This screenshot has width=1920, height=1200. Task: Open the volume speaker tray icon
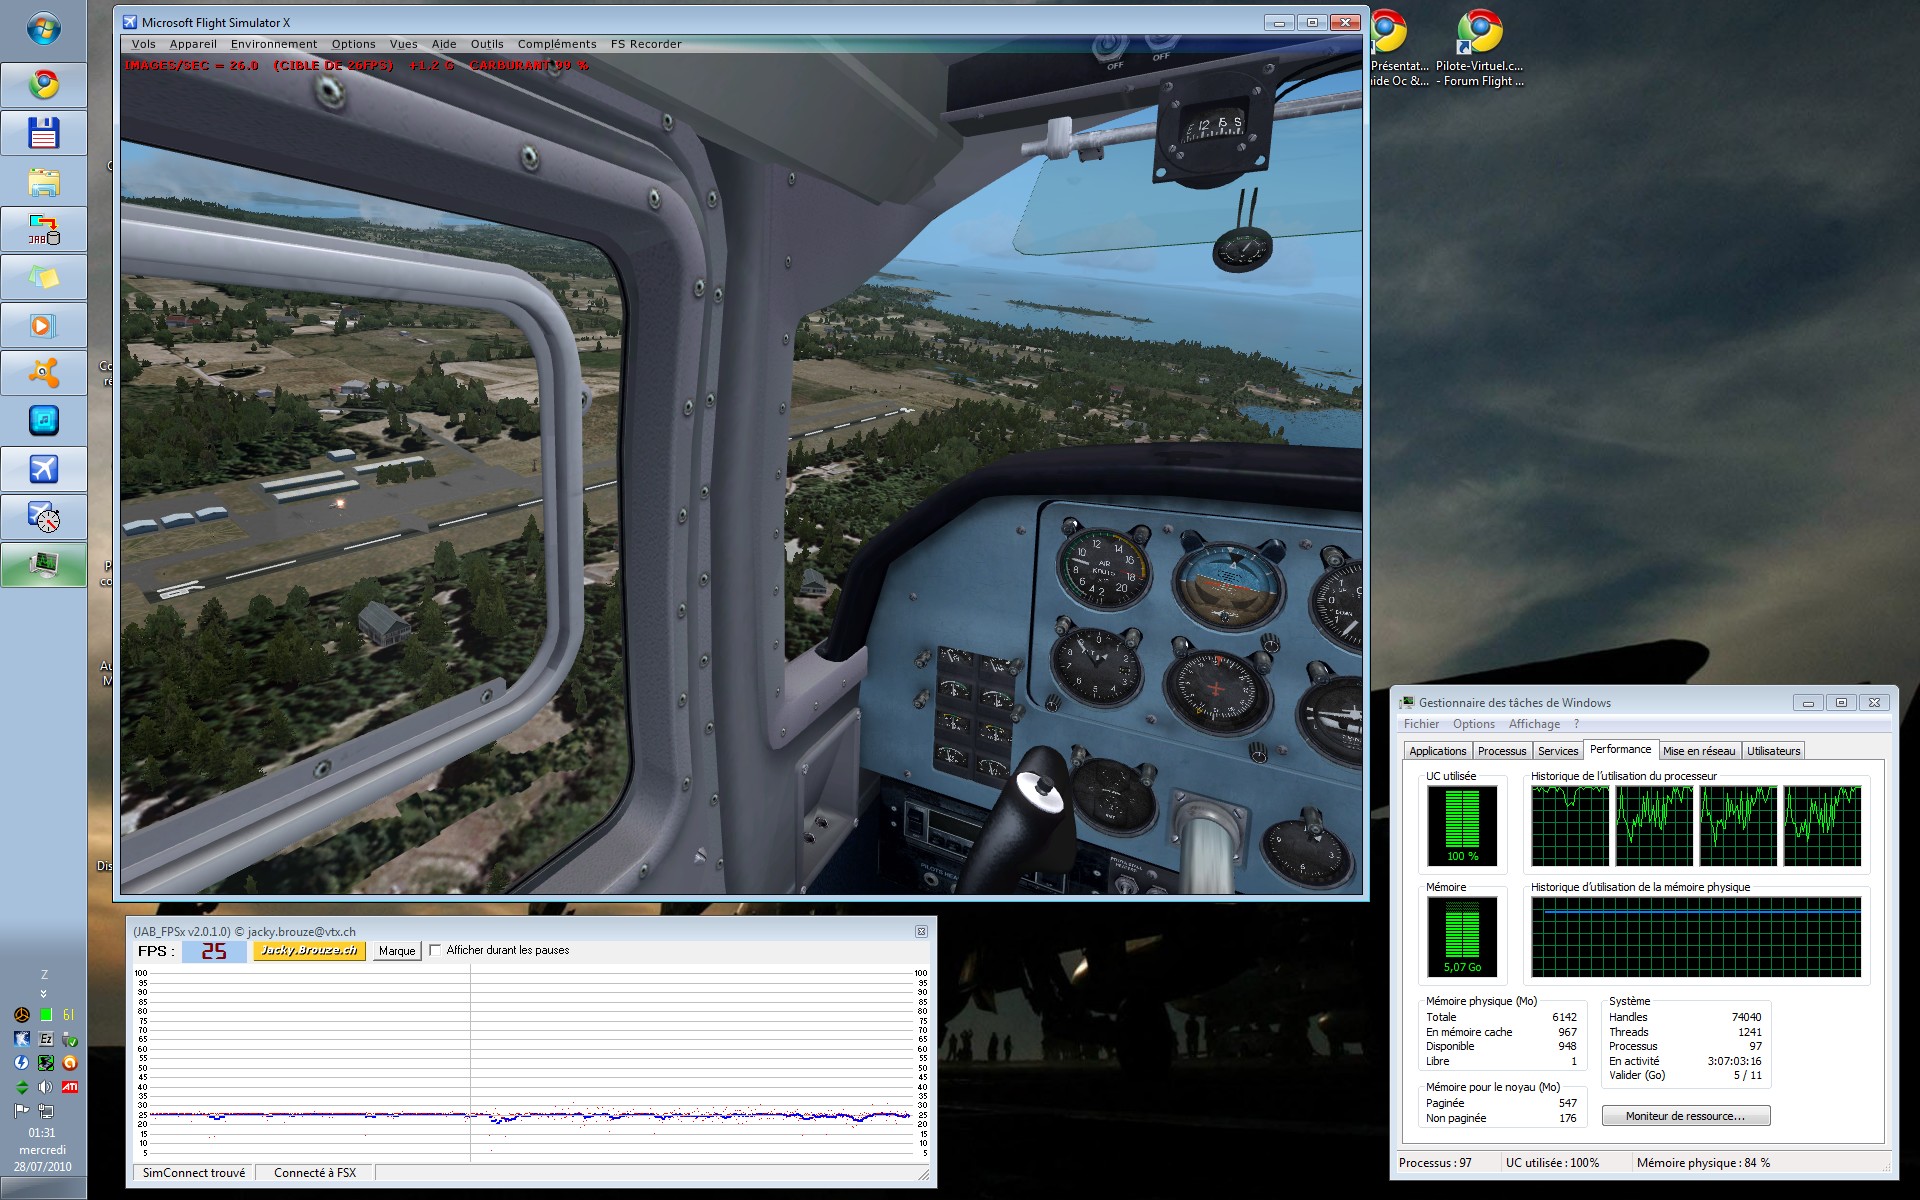click(x=46, y=1087)
